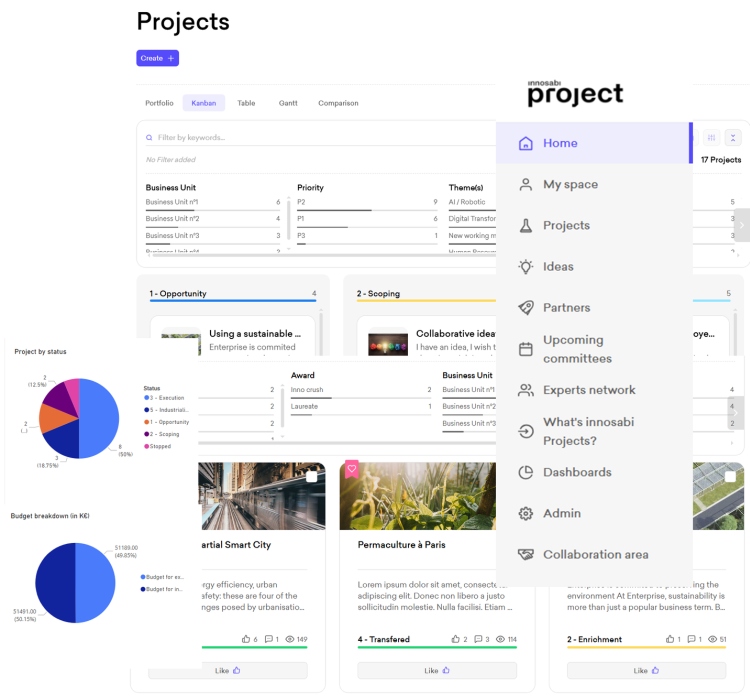
Task: Click the Create button
Action: pos(157,58)
